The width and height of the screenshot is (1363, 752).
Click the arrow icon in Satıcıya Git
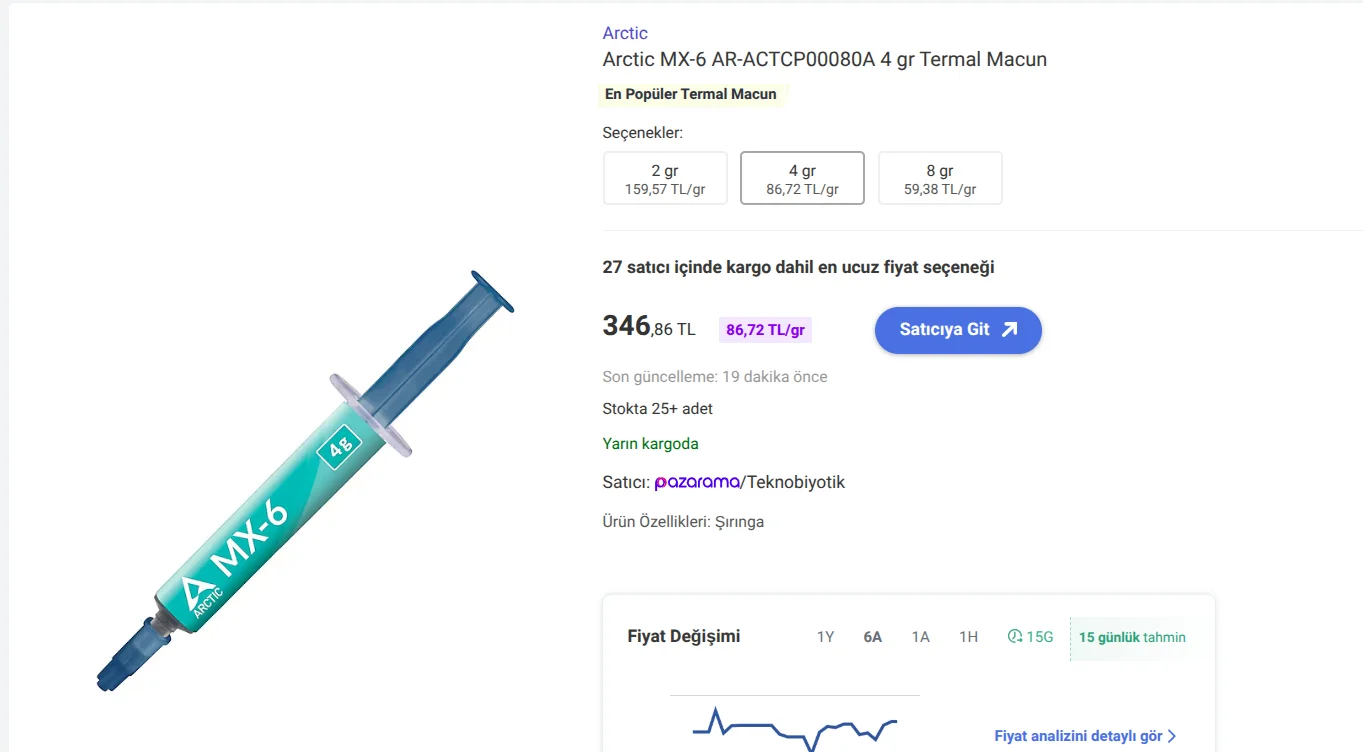click(1010, 329)
